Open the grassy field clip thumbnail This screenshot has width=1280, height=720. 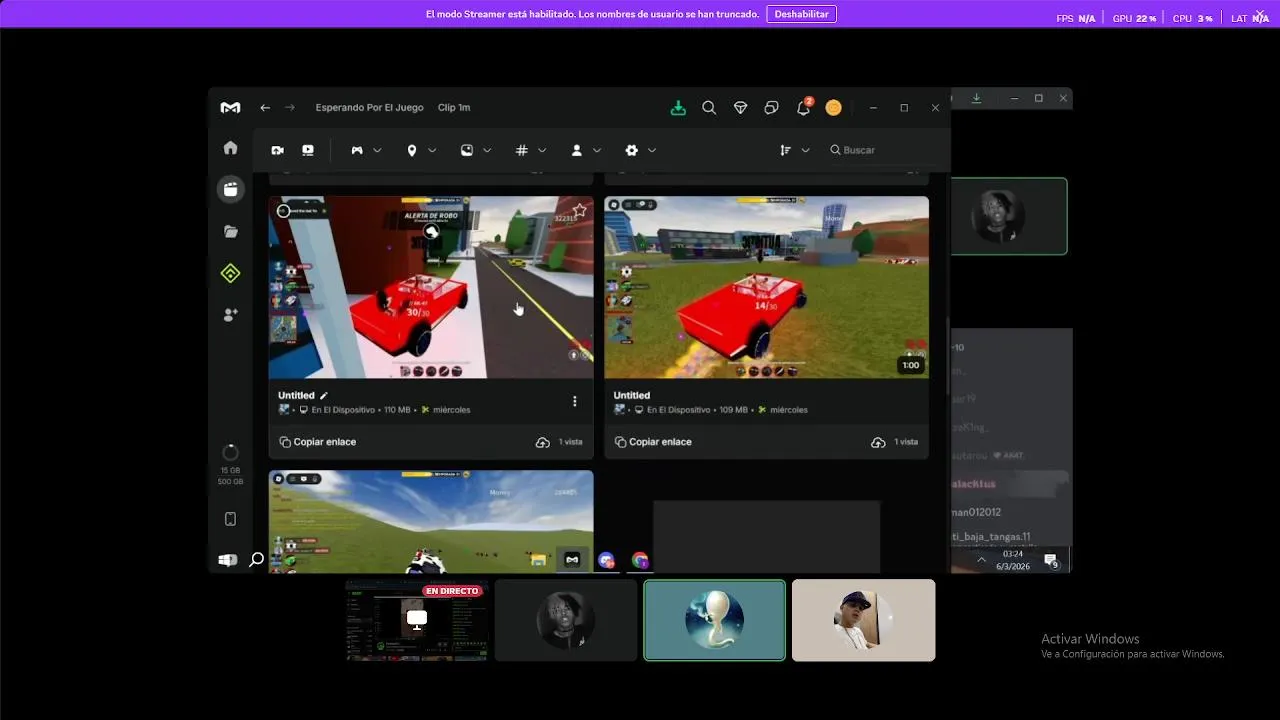[431, 521]
